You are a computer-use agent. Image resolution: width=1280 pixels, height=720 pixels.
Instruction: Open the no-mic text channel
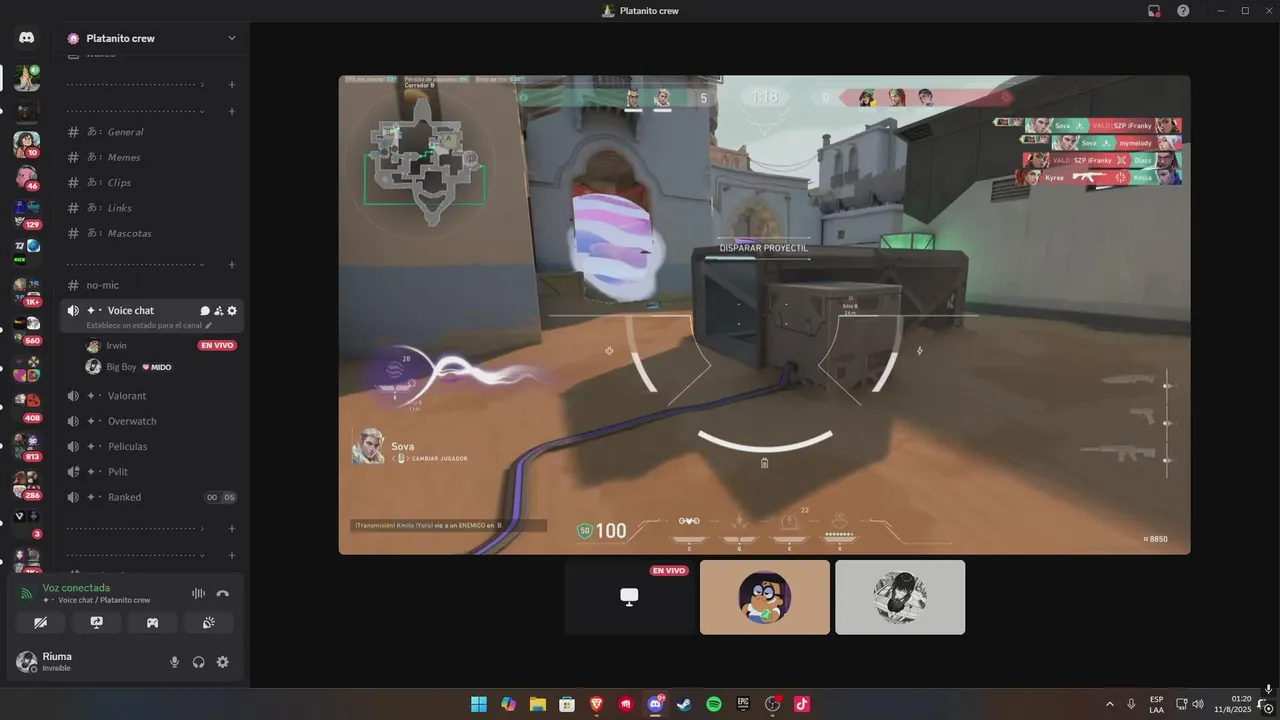coord(152,285)
